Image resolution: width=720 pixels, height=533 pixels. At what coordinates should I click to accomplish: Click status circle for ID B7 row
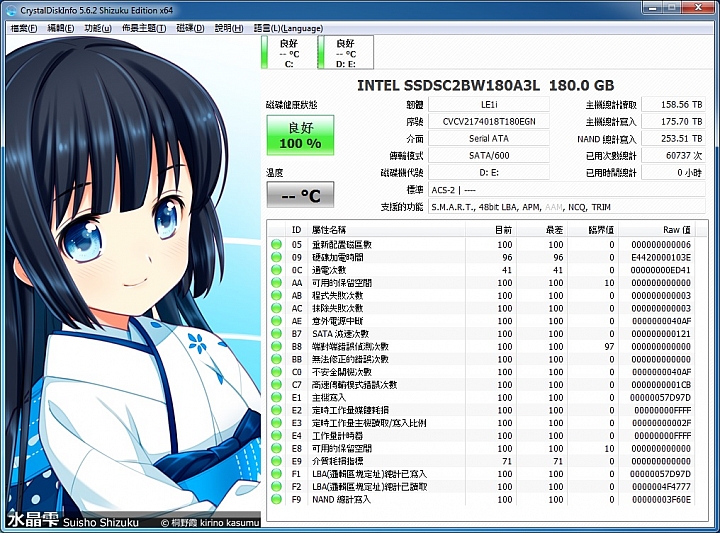coord(276,333)
